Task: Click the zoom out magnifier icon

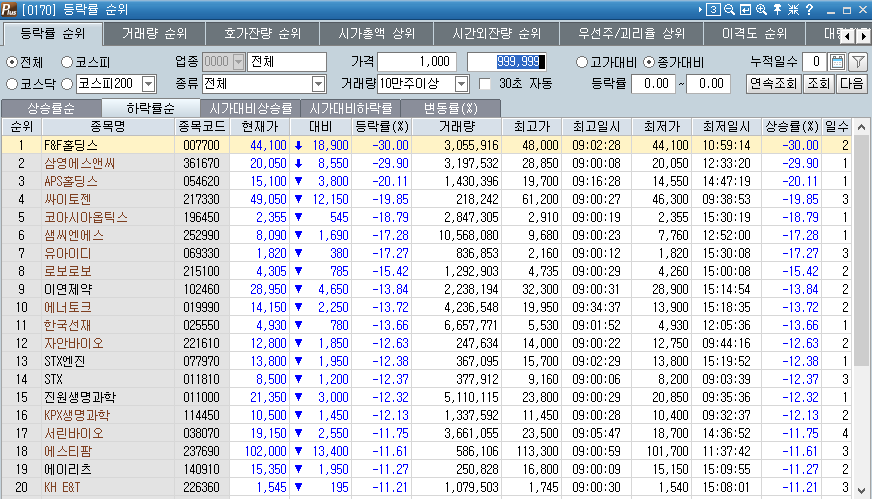Action: [x=729, y=9]
